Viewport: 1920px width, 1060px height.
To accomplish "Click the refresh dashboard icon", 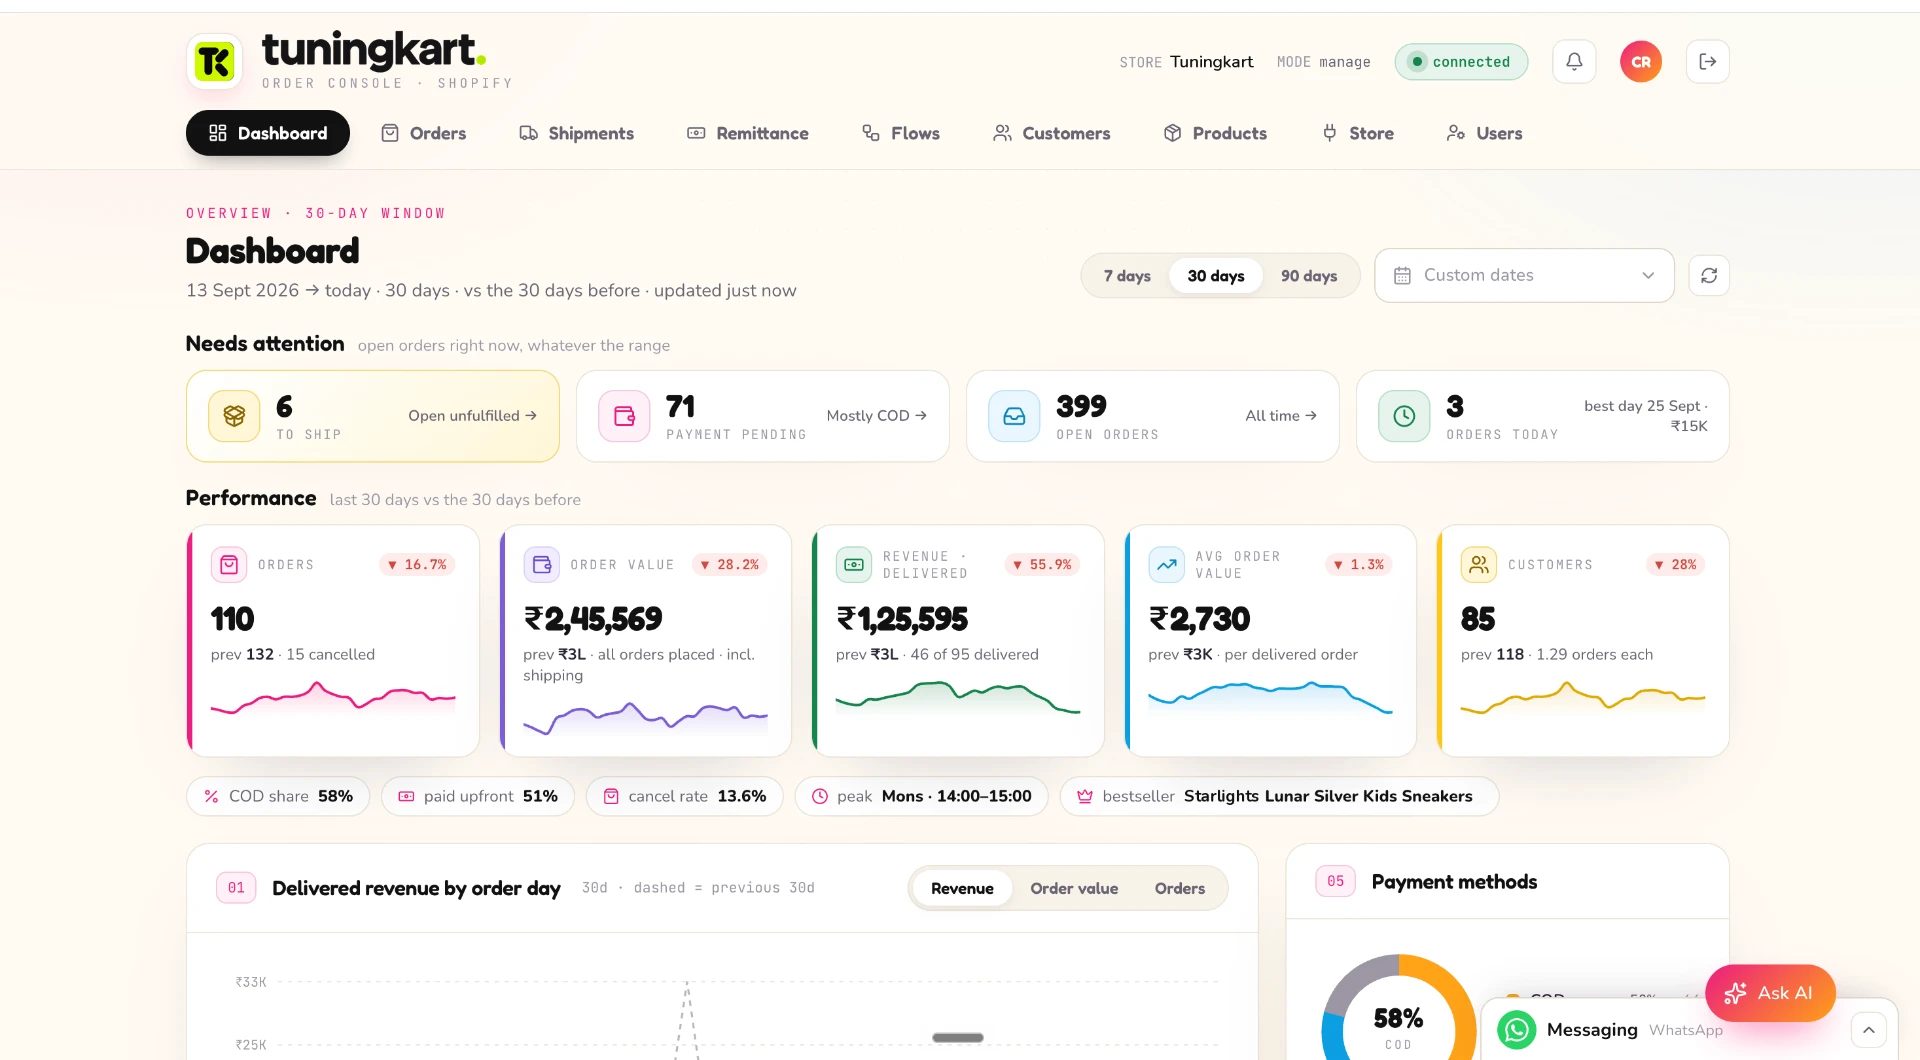I will pyautogui.click(x=1709, y=275).
